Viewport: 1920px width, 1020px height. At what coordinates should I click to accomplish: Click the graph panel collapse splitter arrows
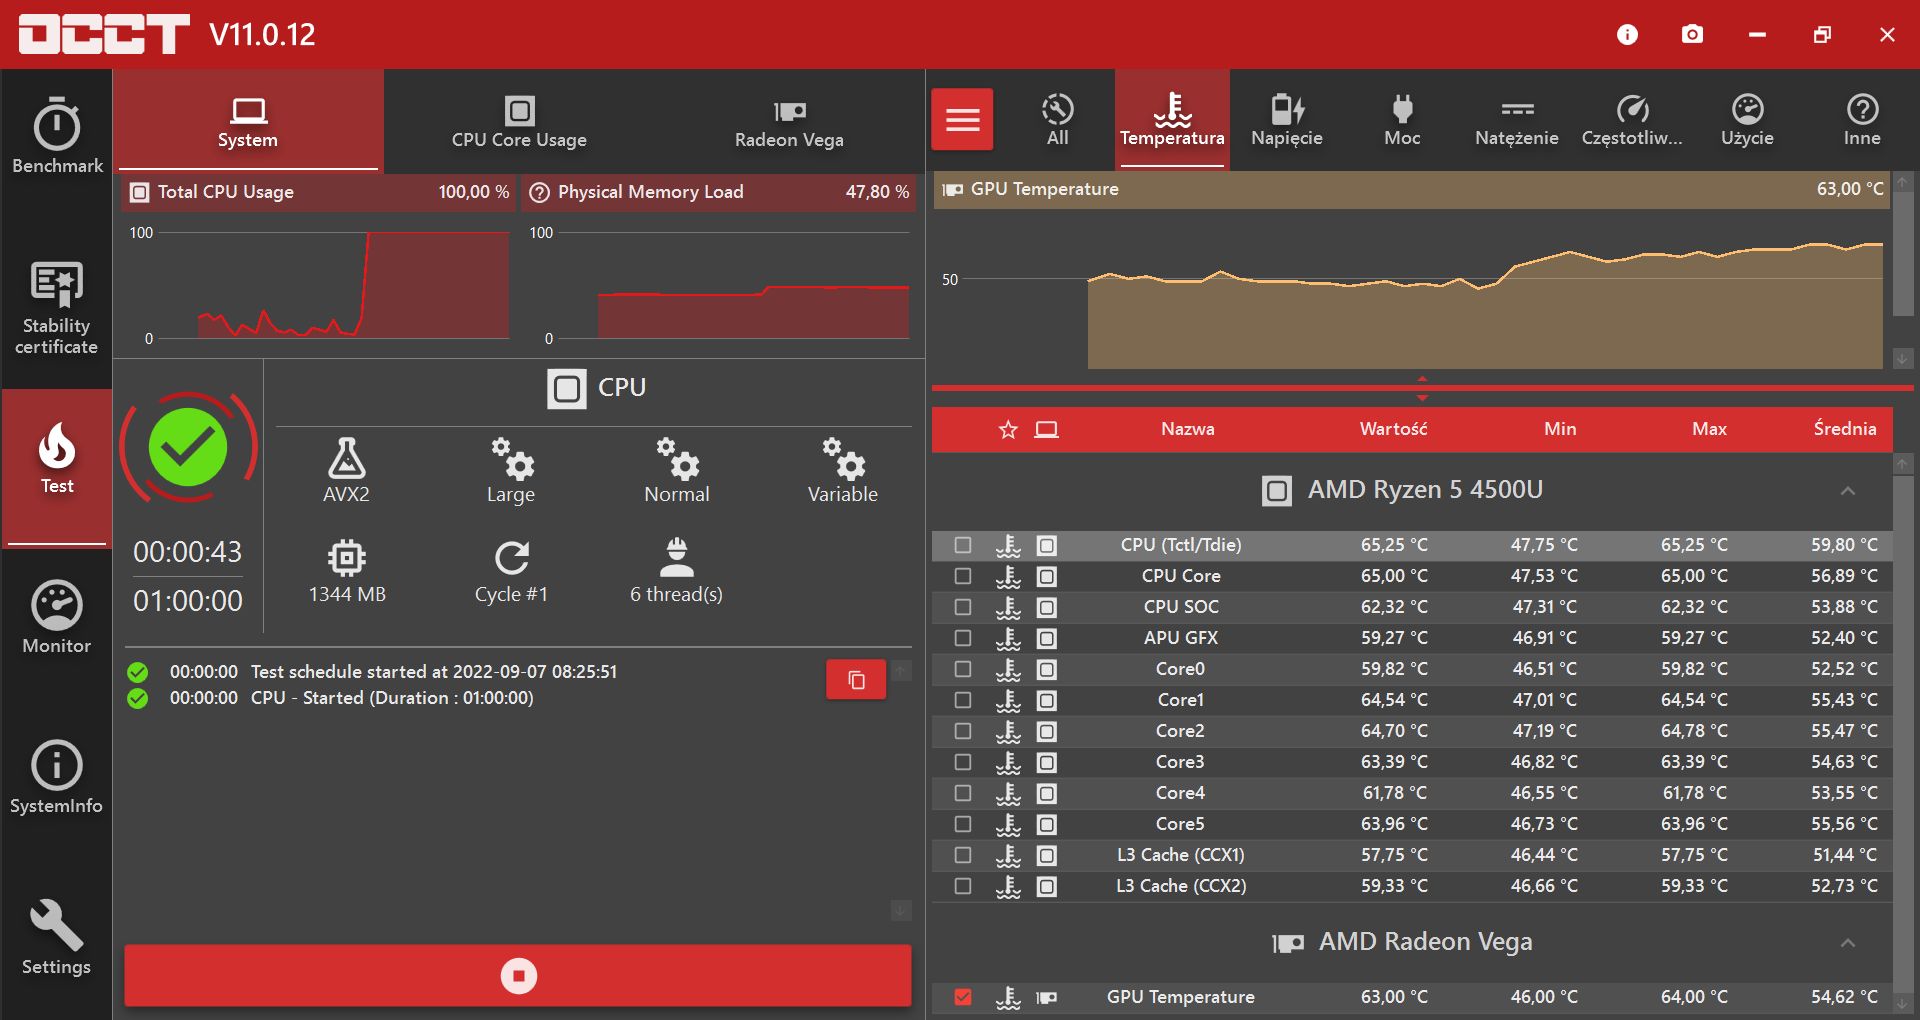pos(1422,388)
